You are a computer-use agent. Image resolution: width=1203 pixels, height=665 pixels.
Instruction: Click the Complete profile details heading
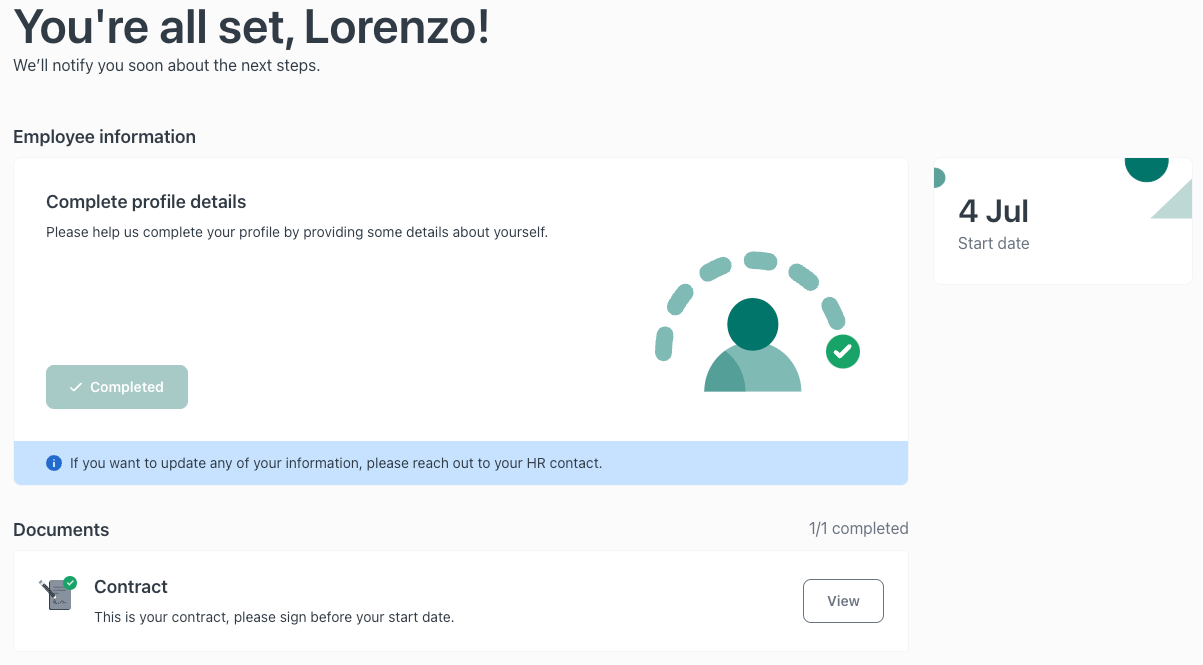pyautogui.click(x=145, y=201)
